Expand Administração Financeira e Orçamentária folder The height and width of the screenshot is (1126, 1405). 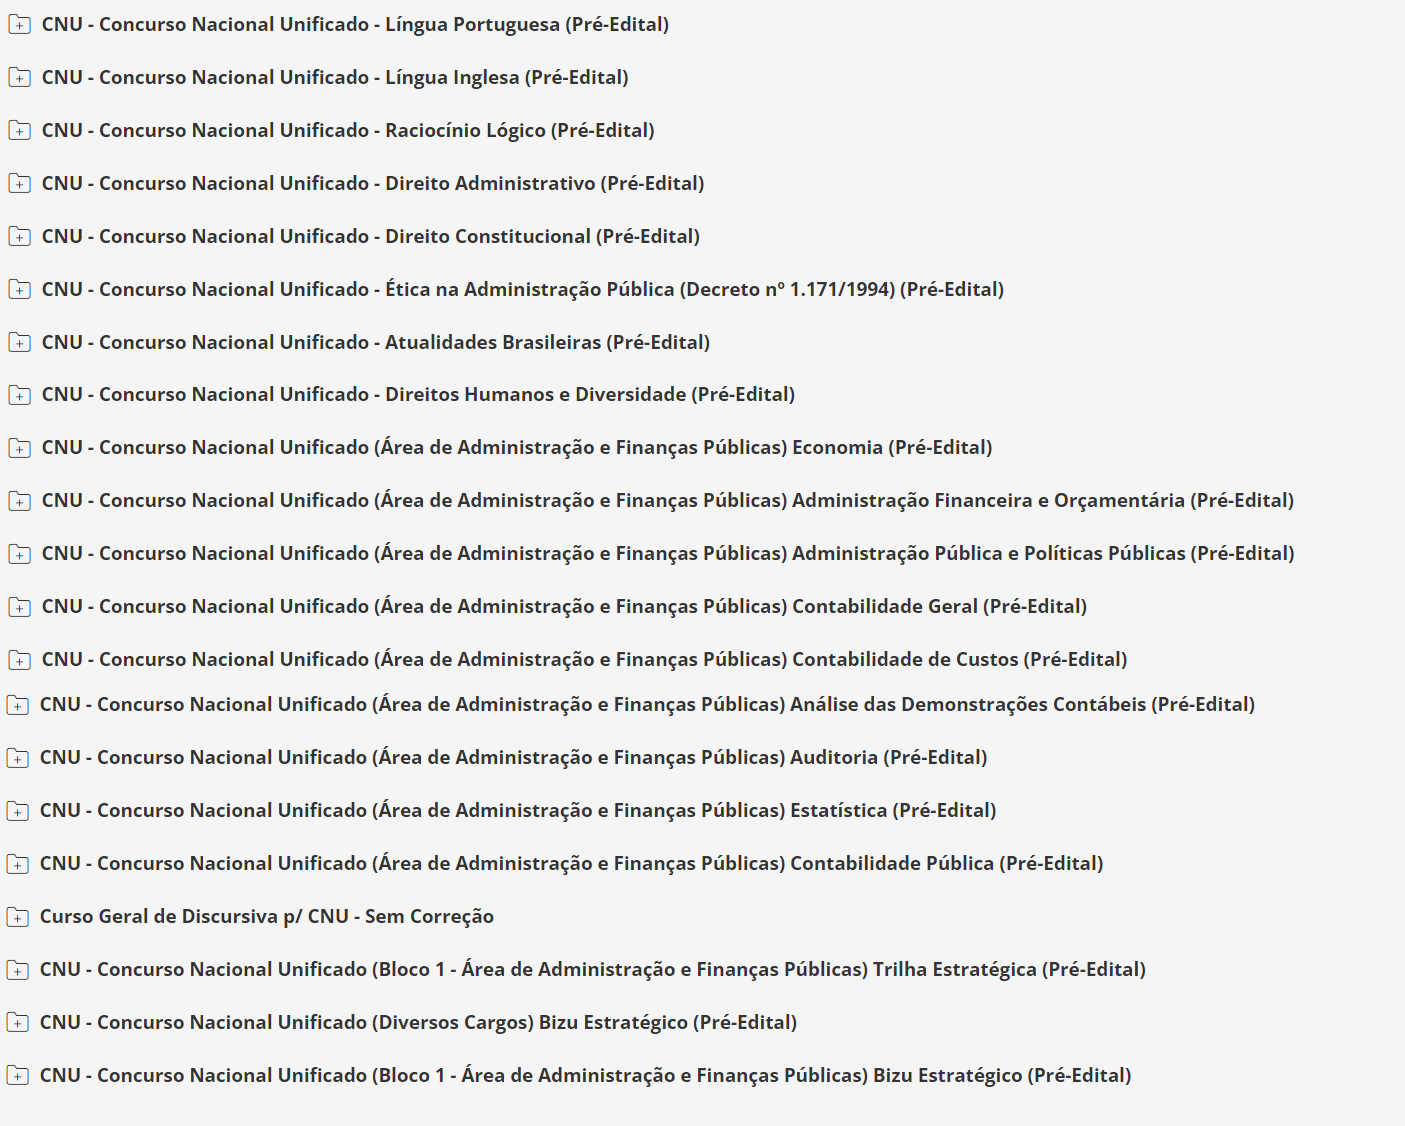(x=19, y=501)
